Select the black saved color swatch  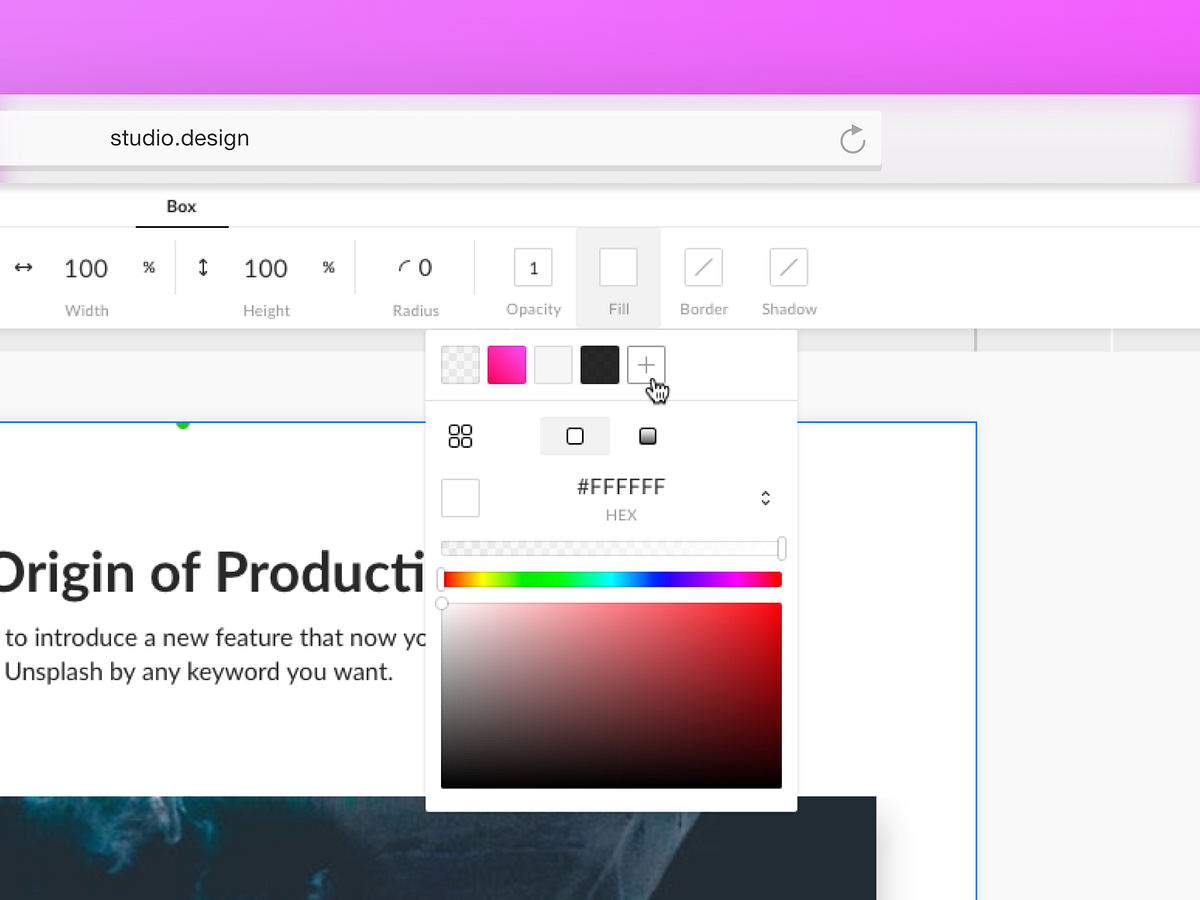(599, 364)
